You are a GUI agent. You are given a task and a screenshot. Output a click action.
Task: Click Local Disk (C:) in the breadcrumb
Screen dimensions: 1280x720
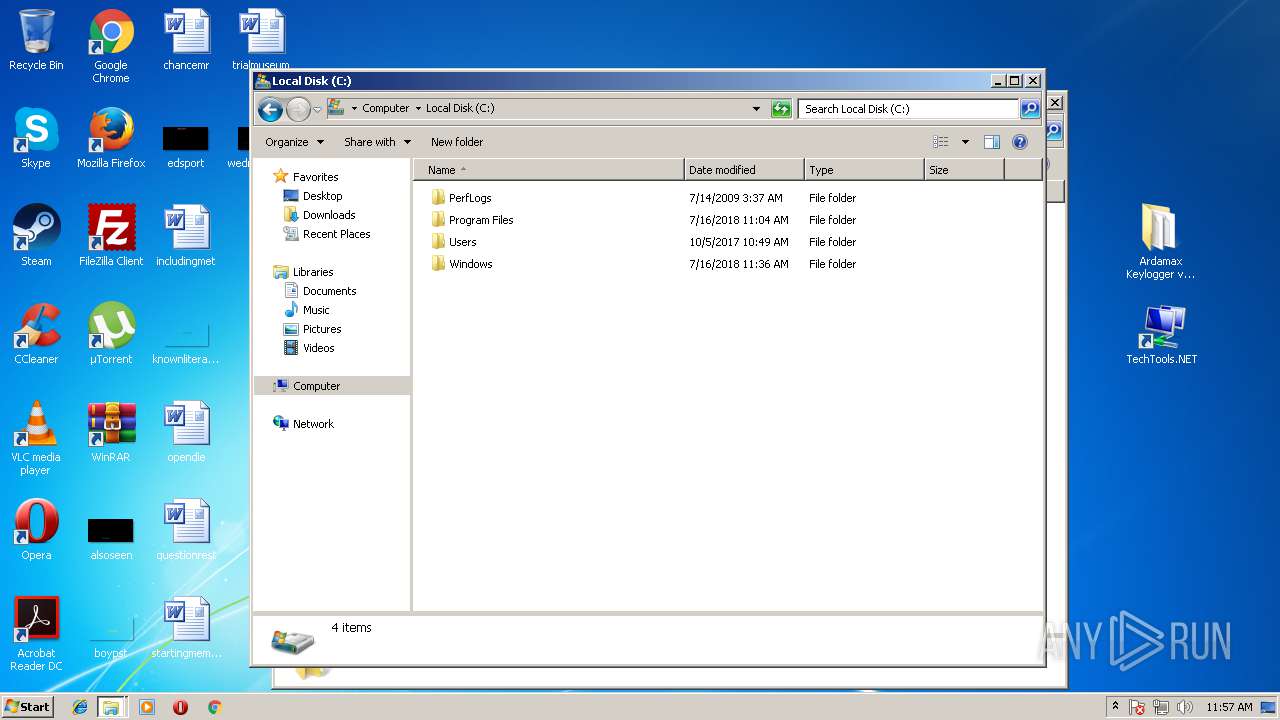click(x=460, y=108)
